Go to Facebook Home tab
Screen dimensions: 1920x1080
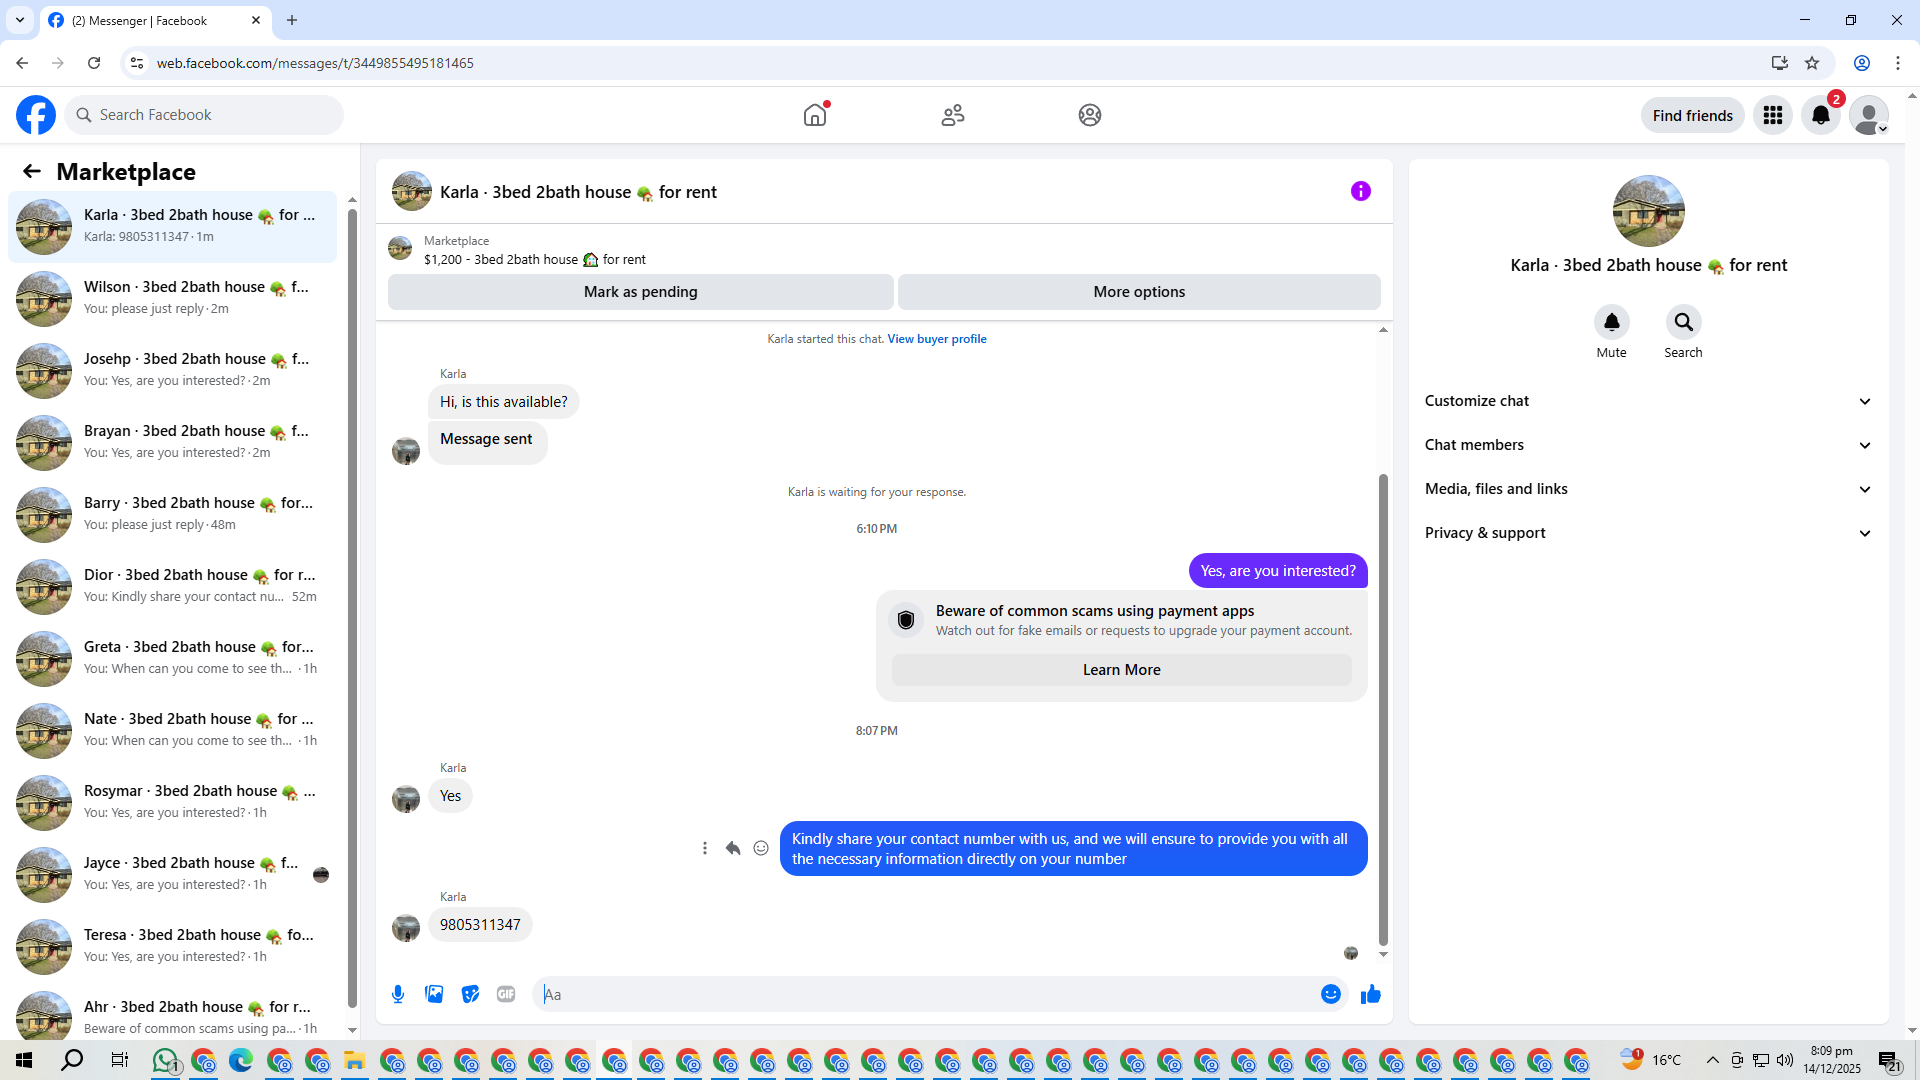815,115
